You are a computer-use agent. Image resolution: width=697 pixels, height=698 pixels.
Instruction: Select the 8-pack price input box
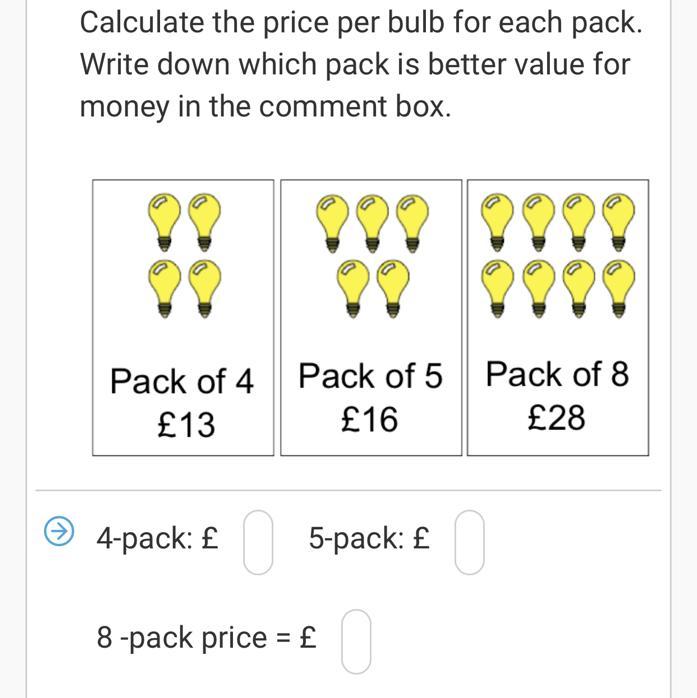pyautogui.click(x=357, y=641)
